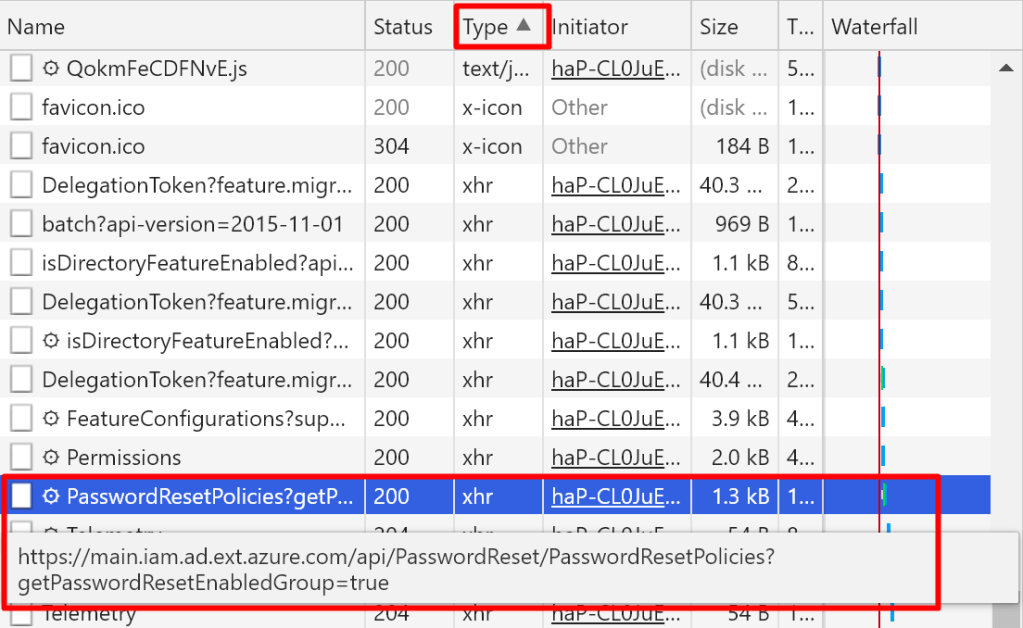
Task: Open initiator link for QokmFeCDFNvE.js row
Action: coord(616,69)
